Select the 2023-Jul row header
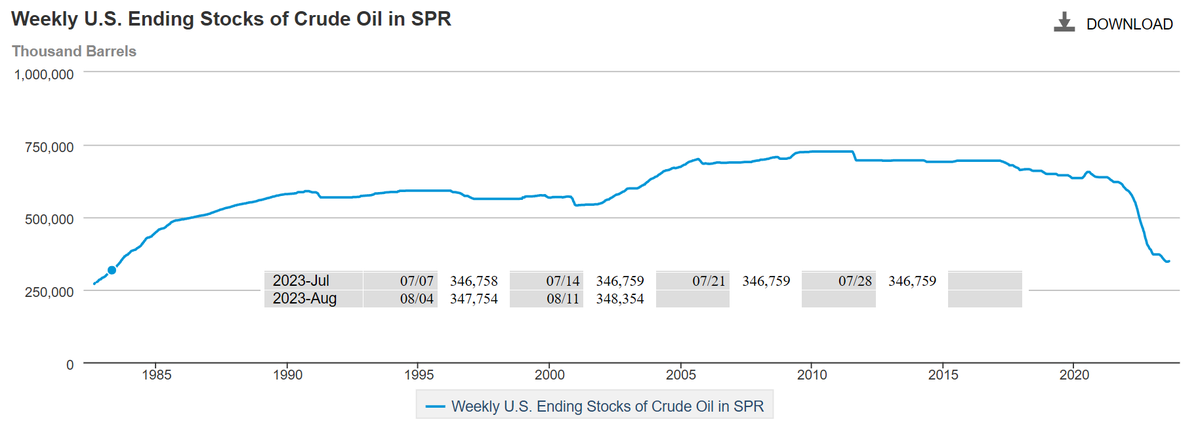Screen dimensions: 1200x430 click(x=300, y=281)
